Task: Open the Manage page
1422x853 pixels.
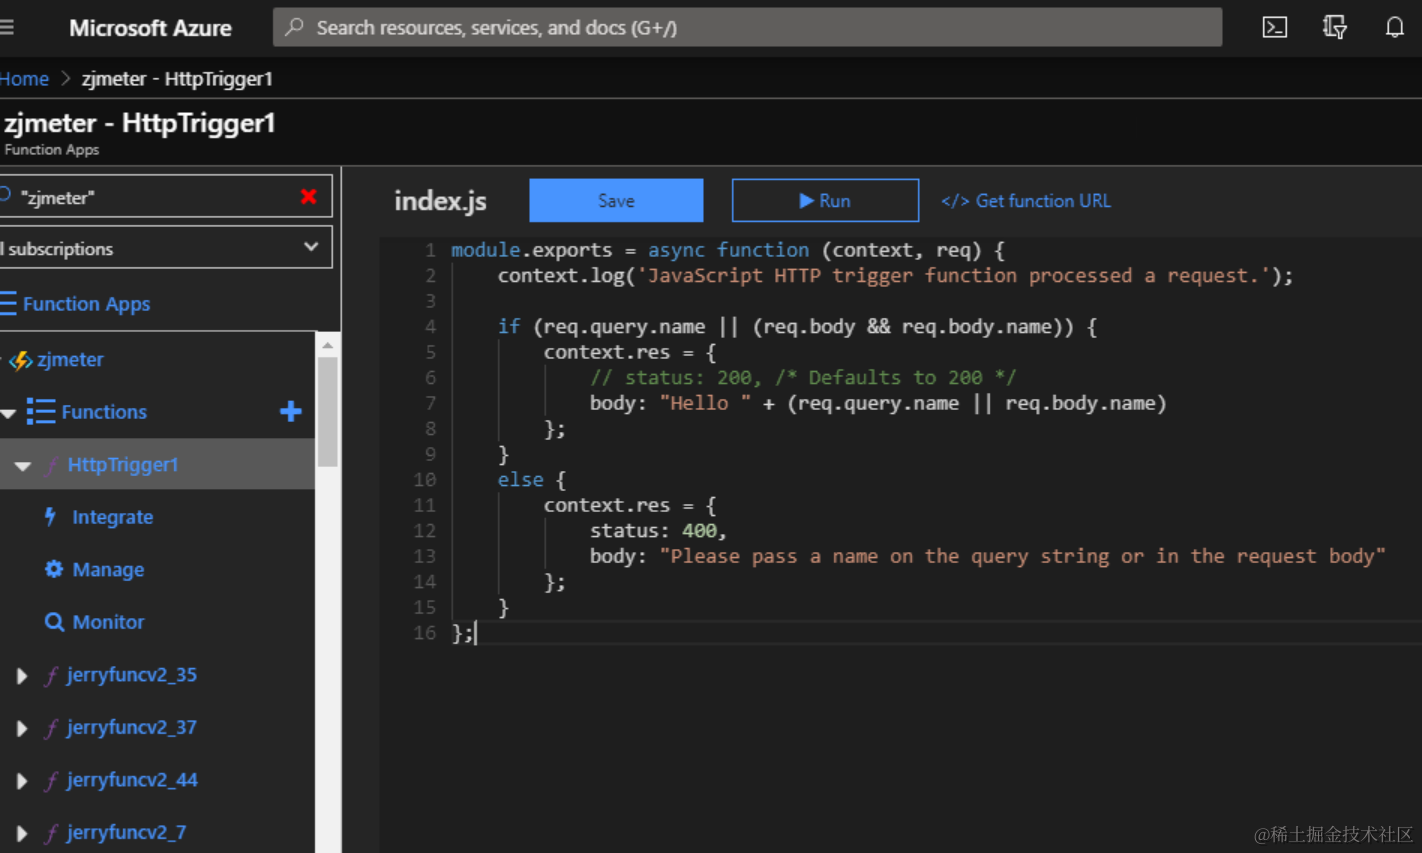Action: 108,569
